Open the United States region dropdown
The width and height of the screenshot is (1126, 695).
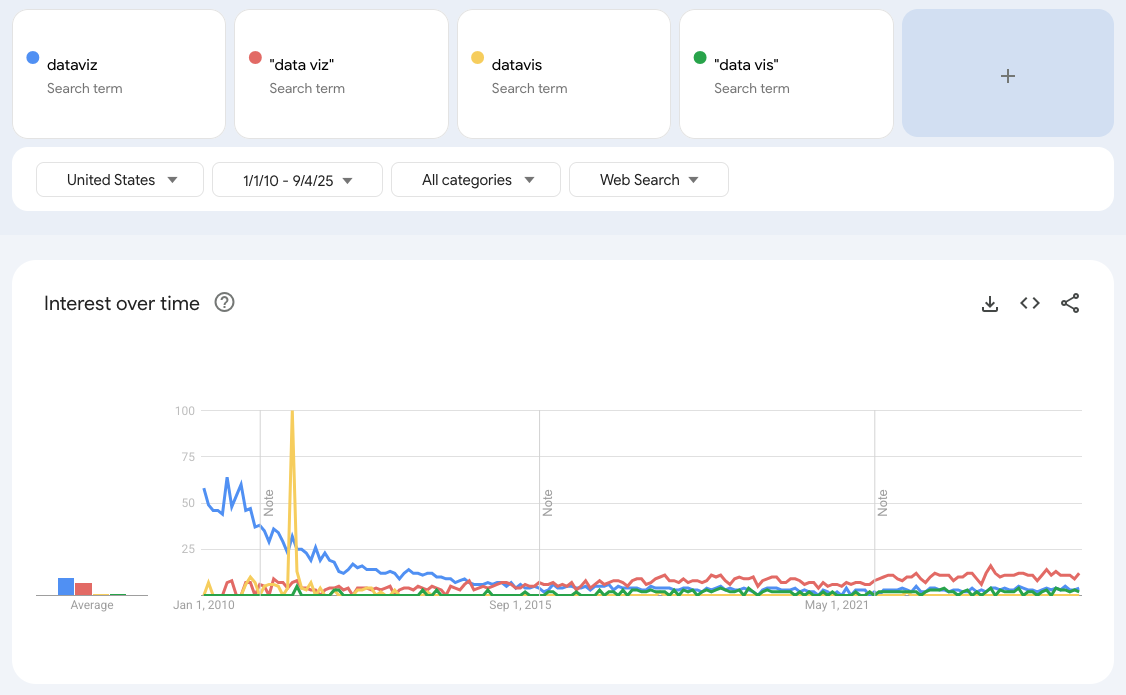[120, 180]
